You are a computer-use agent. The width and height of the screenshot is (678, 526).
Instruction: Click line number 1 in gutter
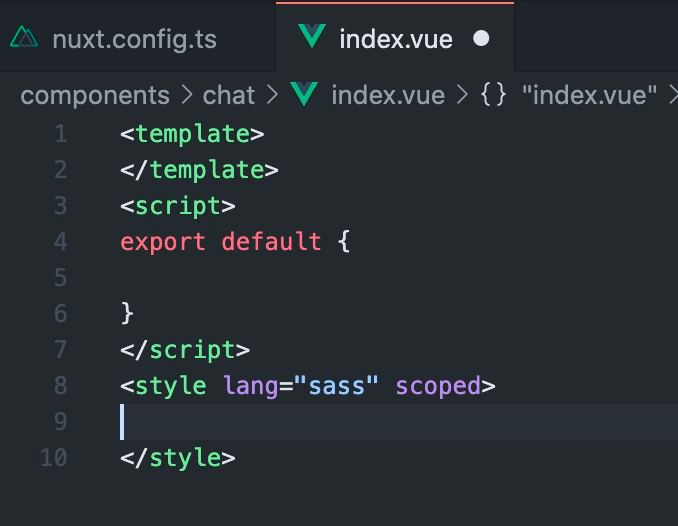point(61,134)
